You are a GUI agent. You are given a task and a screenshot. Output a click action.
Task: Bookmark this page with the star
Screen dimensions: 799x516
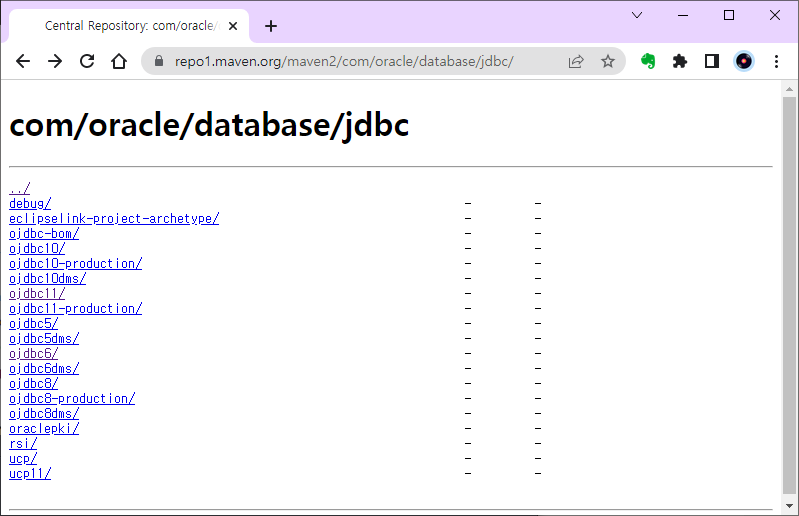pos(608,62)
